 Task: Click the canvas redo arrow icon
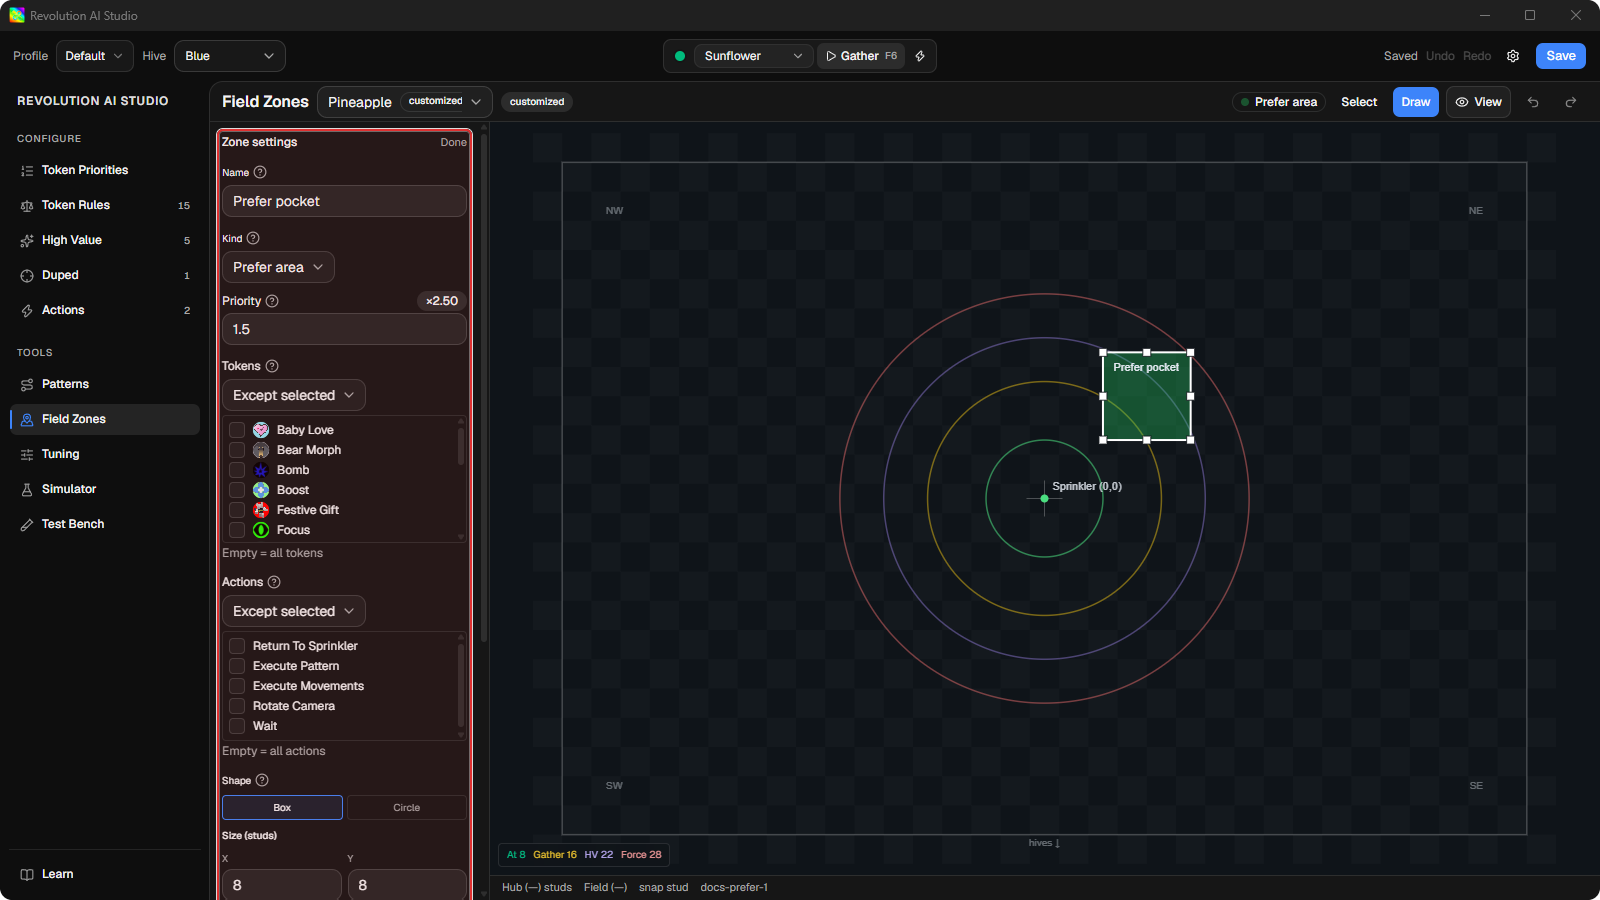tap(1571, 102)
